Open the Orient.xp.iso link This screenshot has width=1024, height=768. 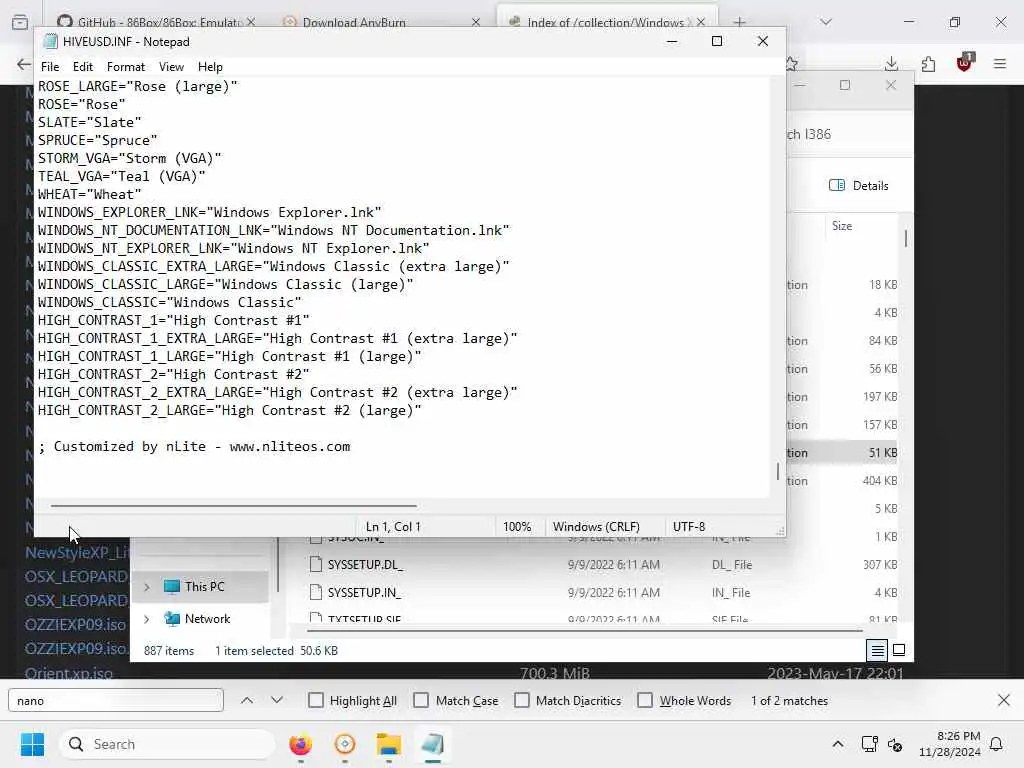(69, 673)
